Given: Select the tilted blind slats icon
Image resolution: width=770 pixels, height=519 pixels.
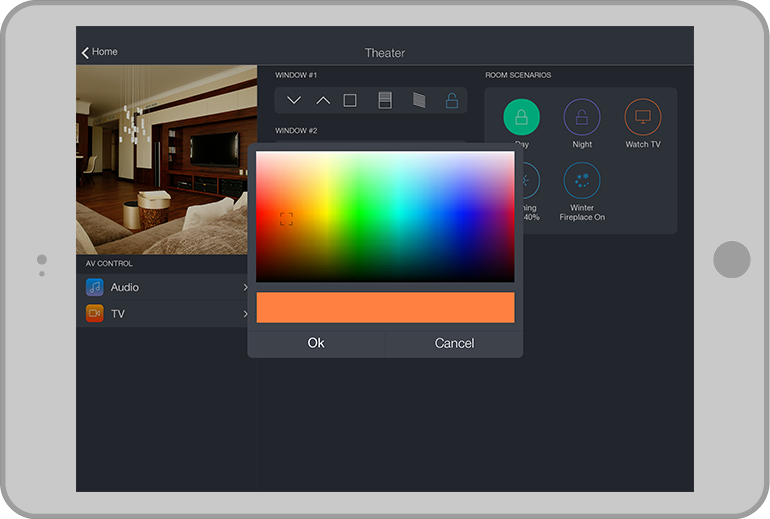Looking at the screenshot, I should 418,100.
